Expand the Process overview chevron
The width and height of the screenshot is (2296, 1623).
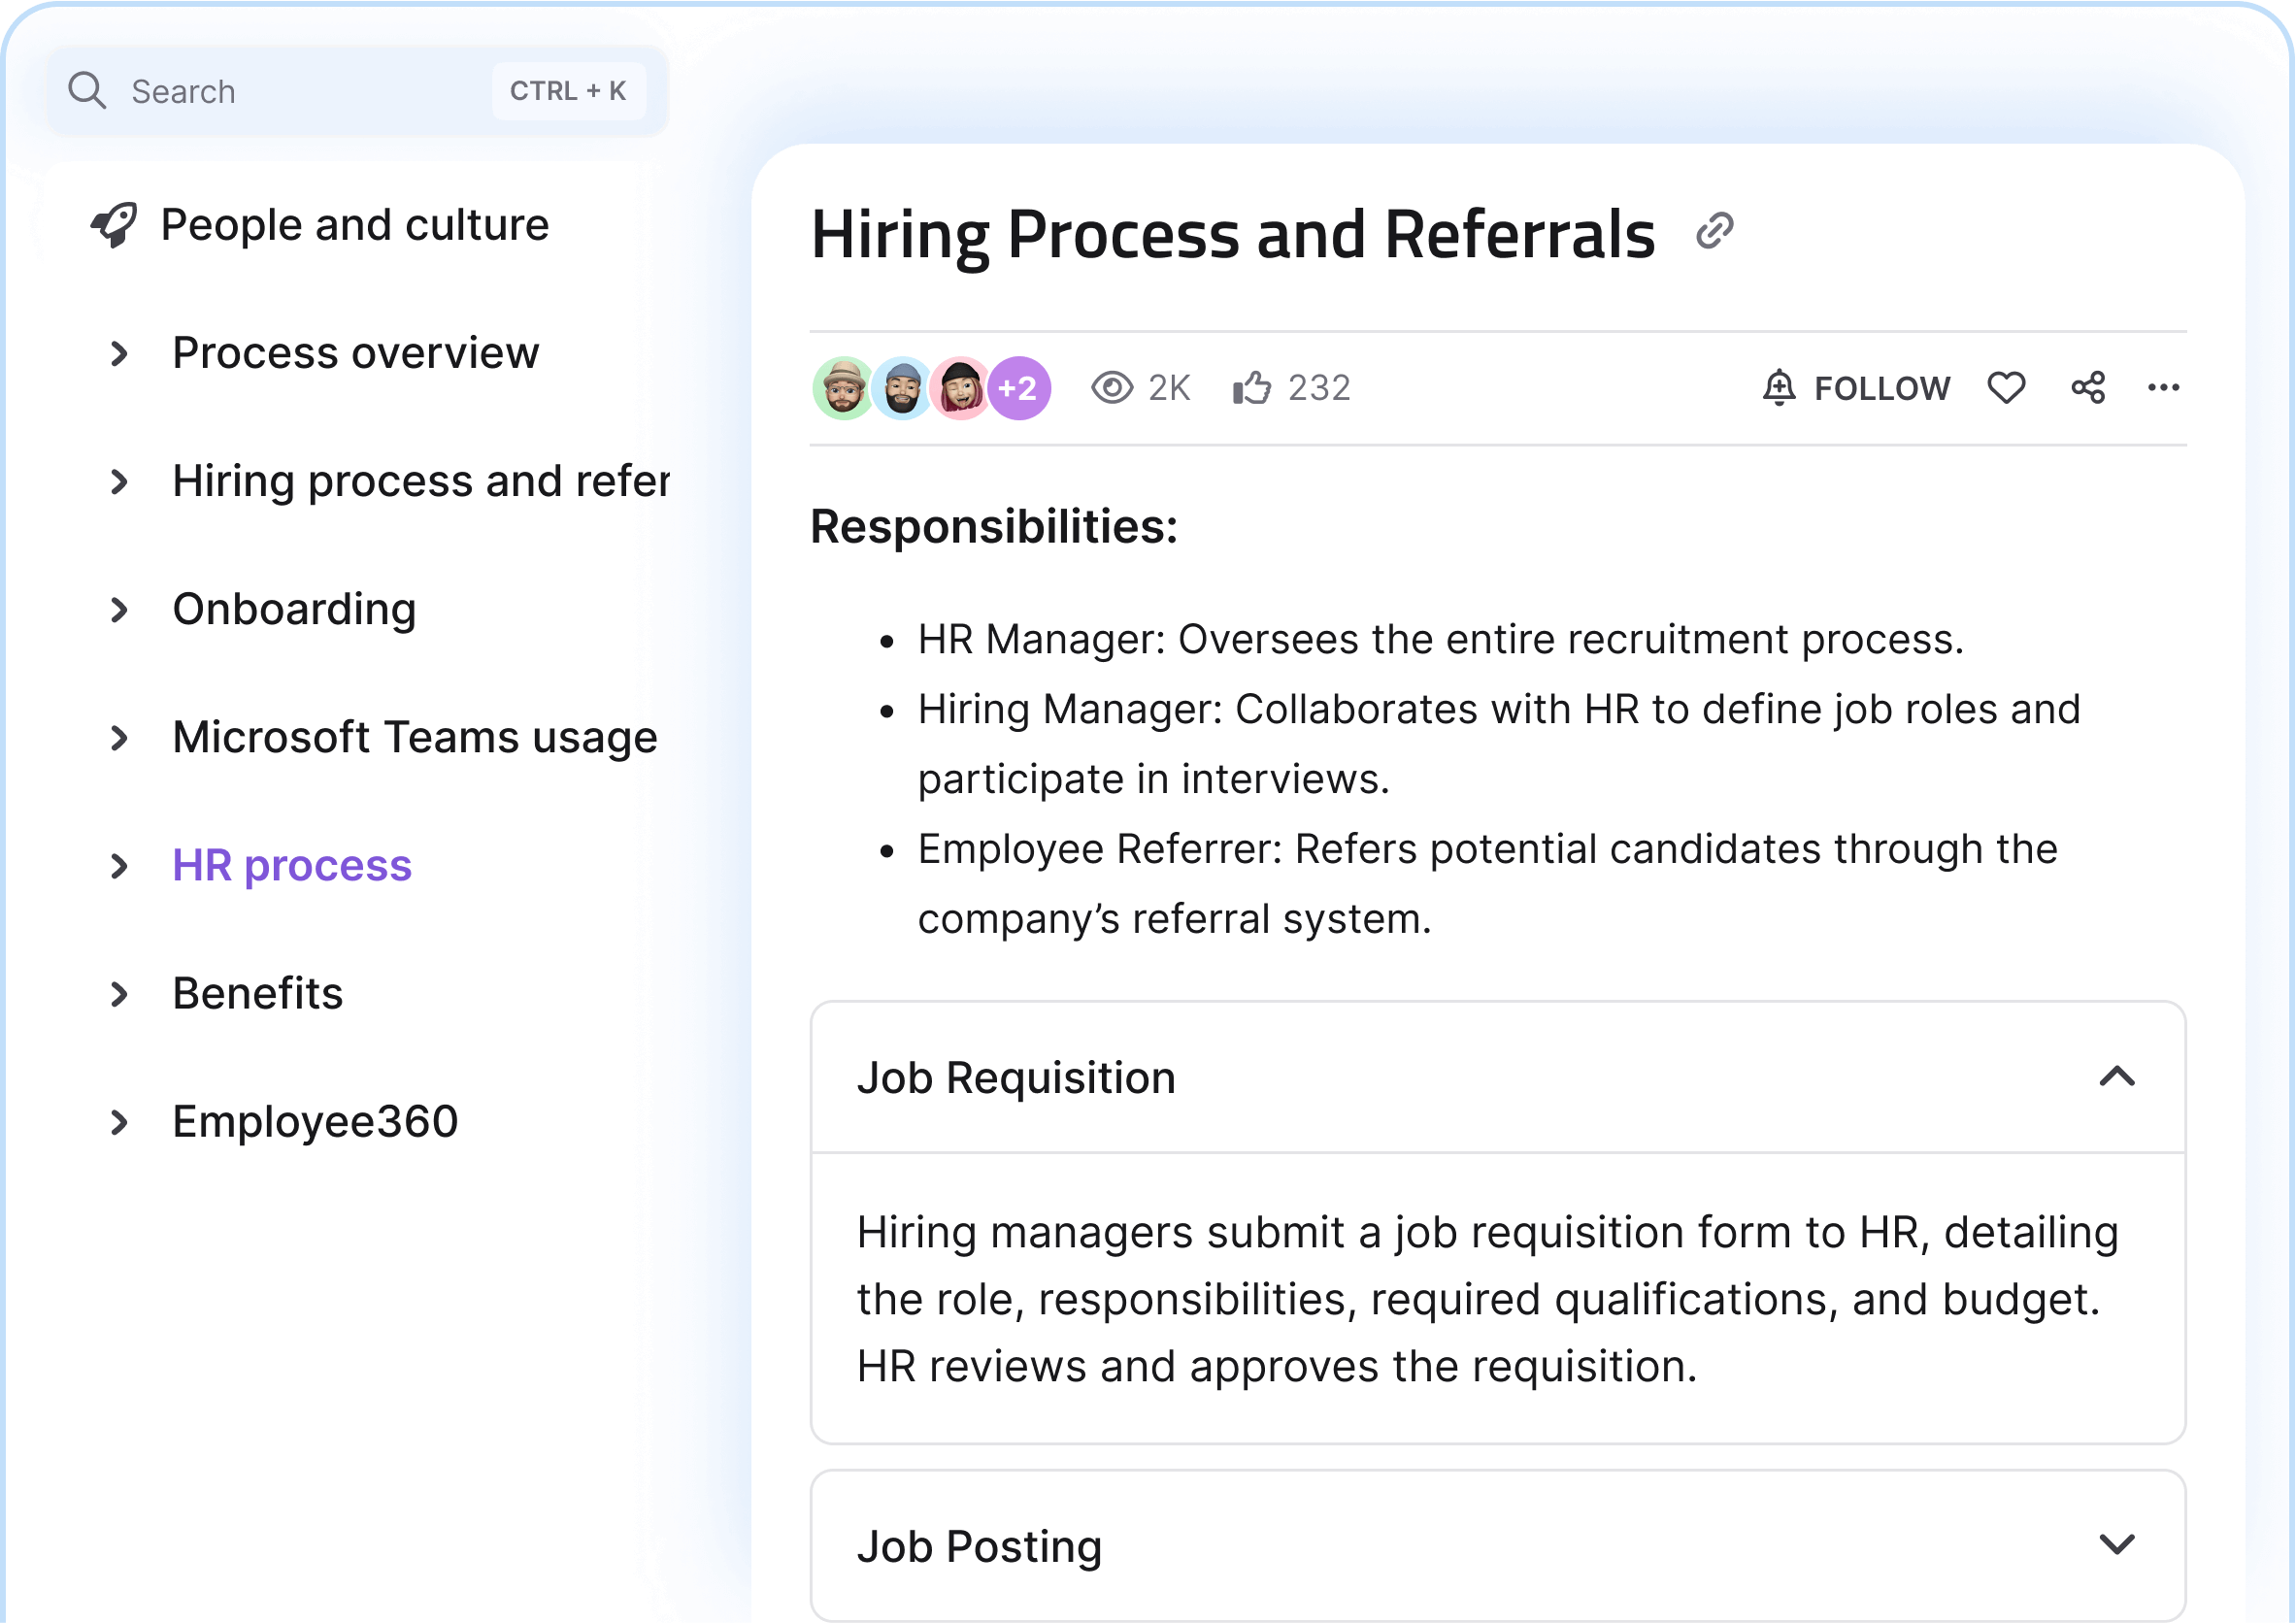click(119, 353)
